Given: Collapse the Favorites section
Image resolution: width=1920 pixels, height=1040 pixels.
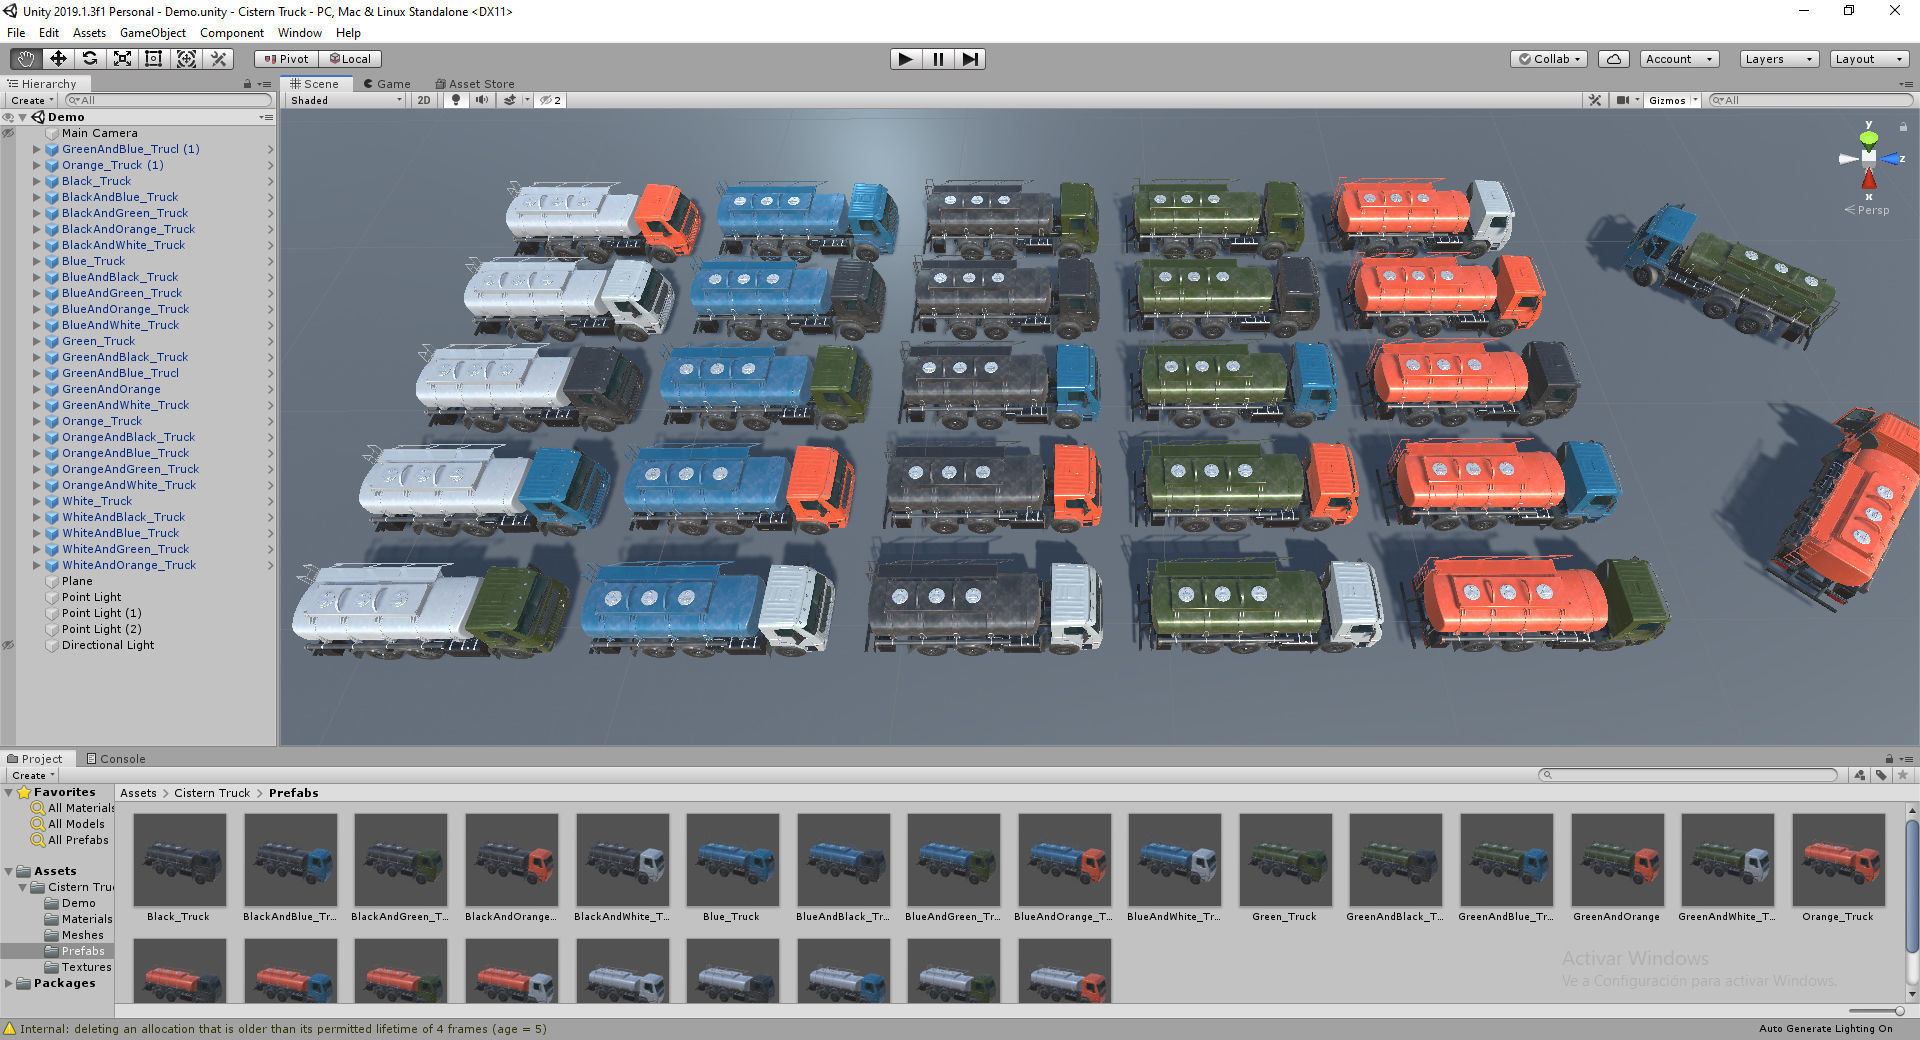Looking at the screenshot, I should pyautogui.click(x=9, y=792).
